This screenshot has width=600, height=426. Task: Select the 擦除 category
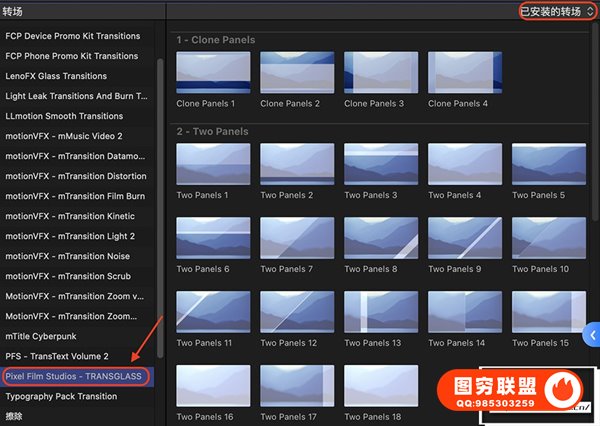pos(15,417)
